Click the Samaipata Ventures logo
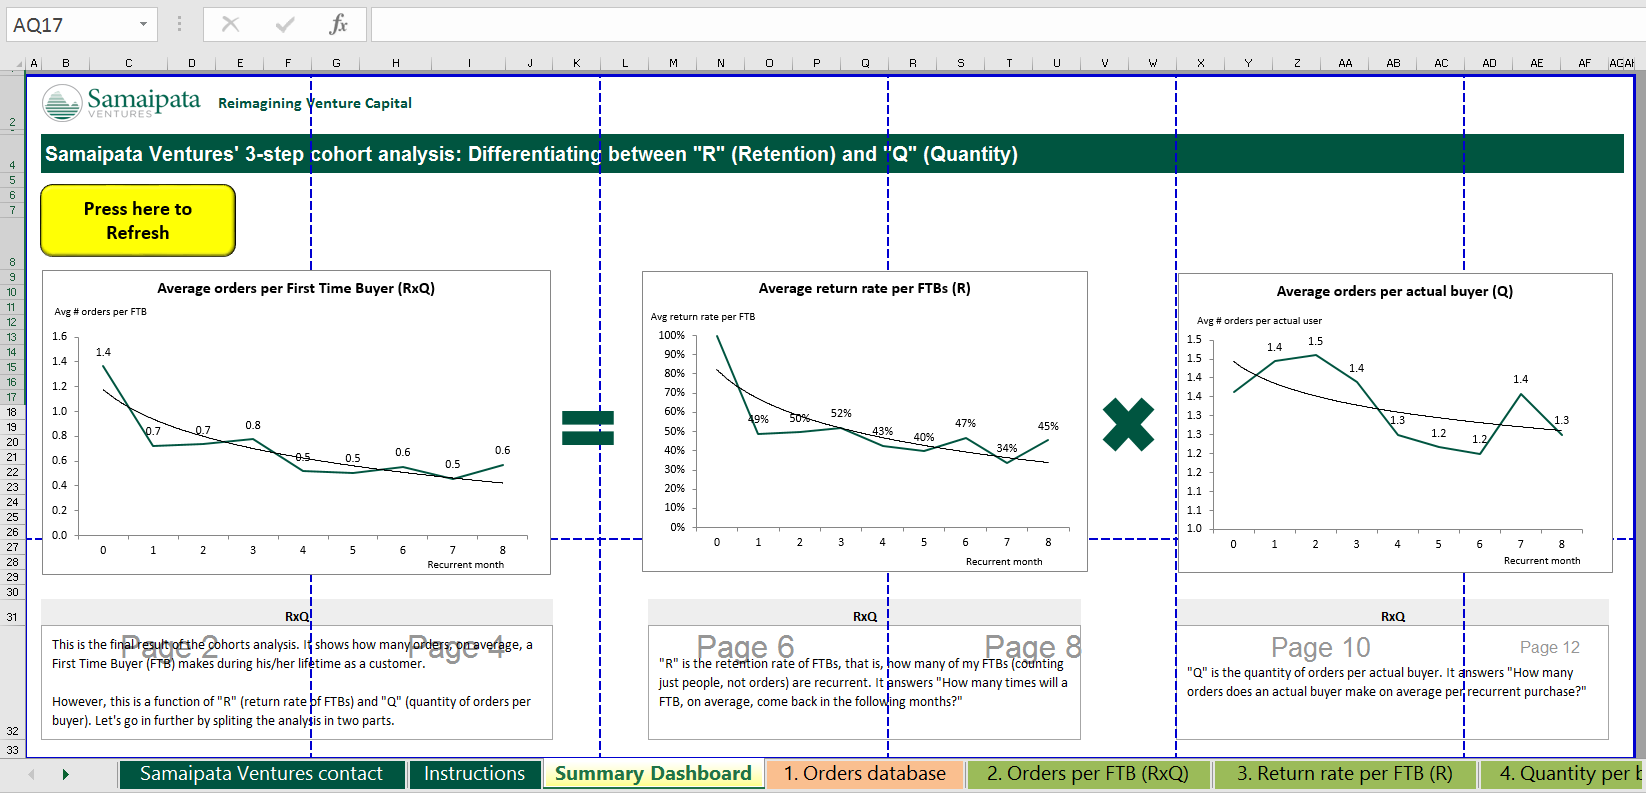Image resolution: width=1646 pixels, height=793 pixels. click(122, 102)
